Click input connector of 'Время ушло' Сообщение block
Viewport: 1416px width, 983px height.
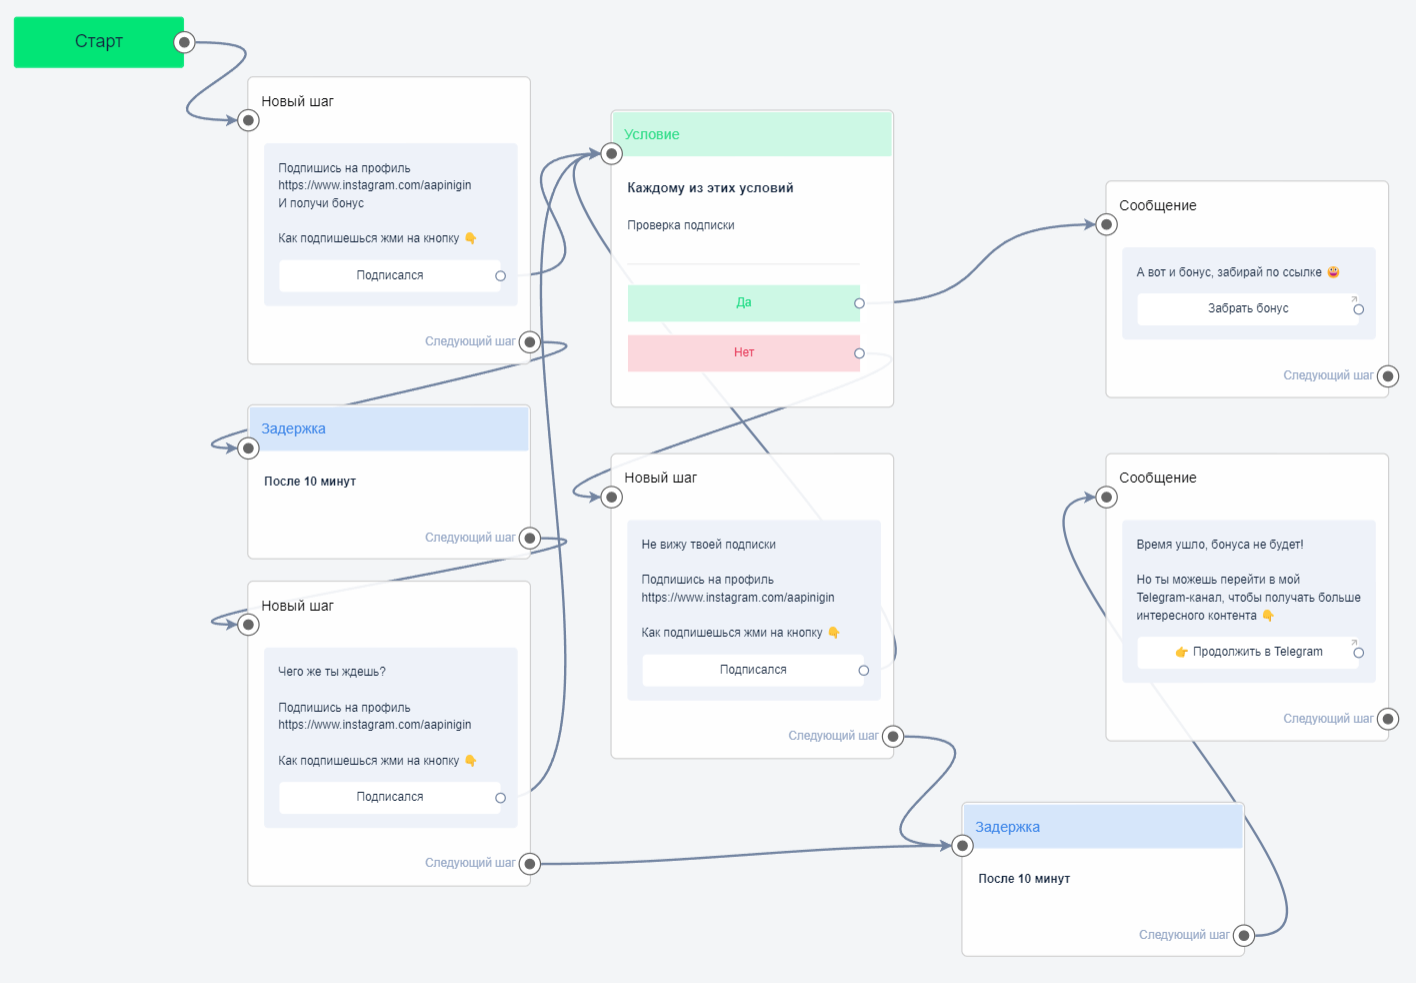coord(1106,497)
